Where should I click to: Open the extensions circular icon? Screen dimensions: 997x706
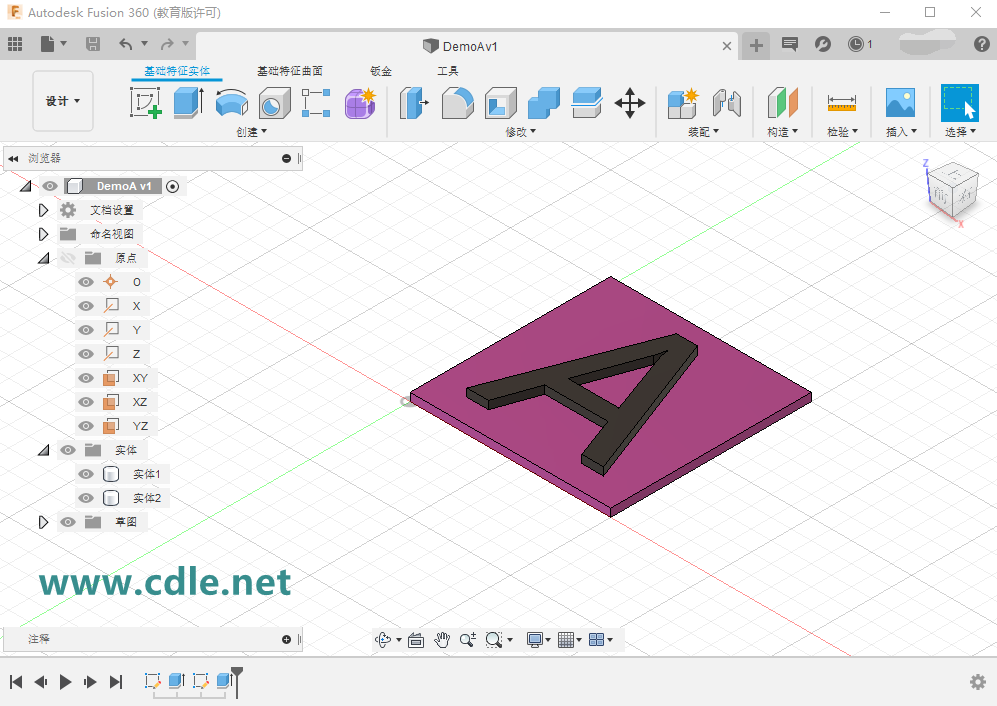(823, 44)
